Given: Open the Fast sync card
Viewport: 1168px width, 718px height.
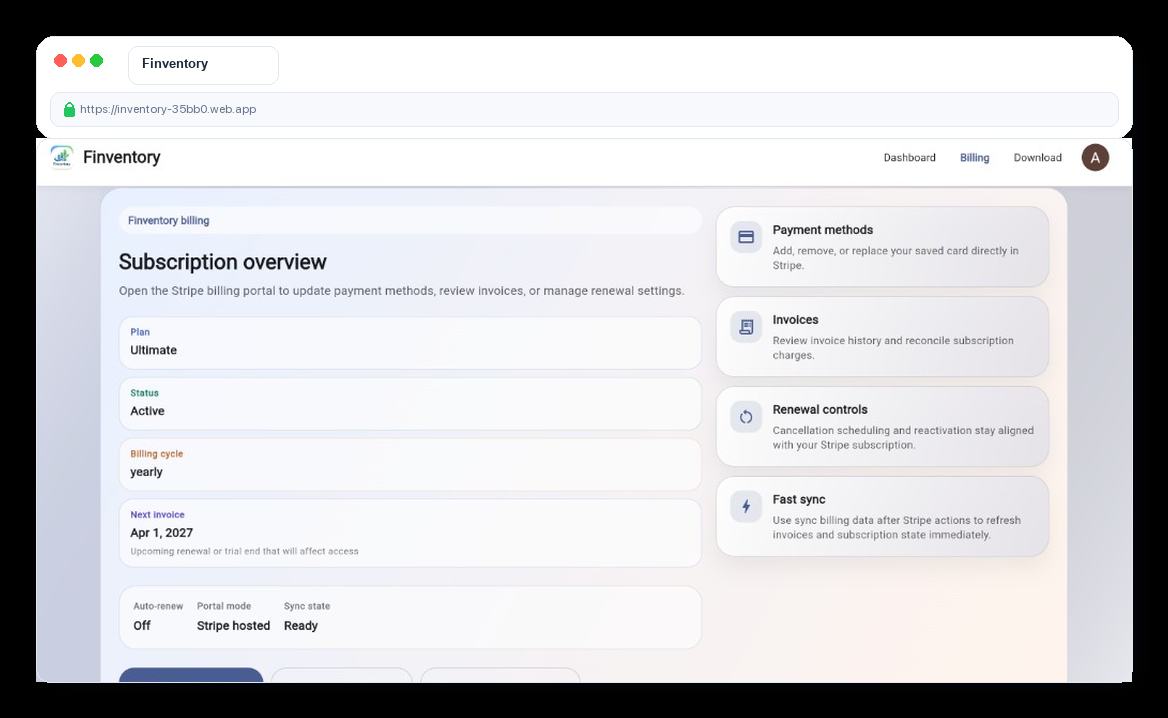Looking at the screenshot, I should click(x=882, y=516).
